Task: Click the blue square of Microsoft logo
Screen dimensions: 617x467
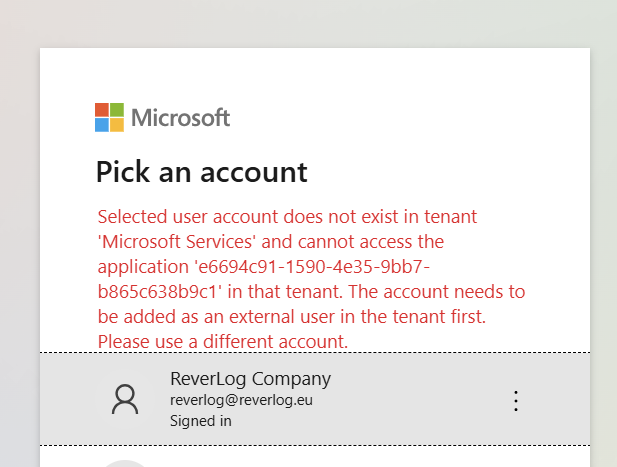Action: pyautogui.click(x=102, y=125)
